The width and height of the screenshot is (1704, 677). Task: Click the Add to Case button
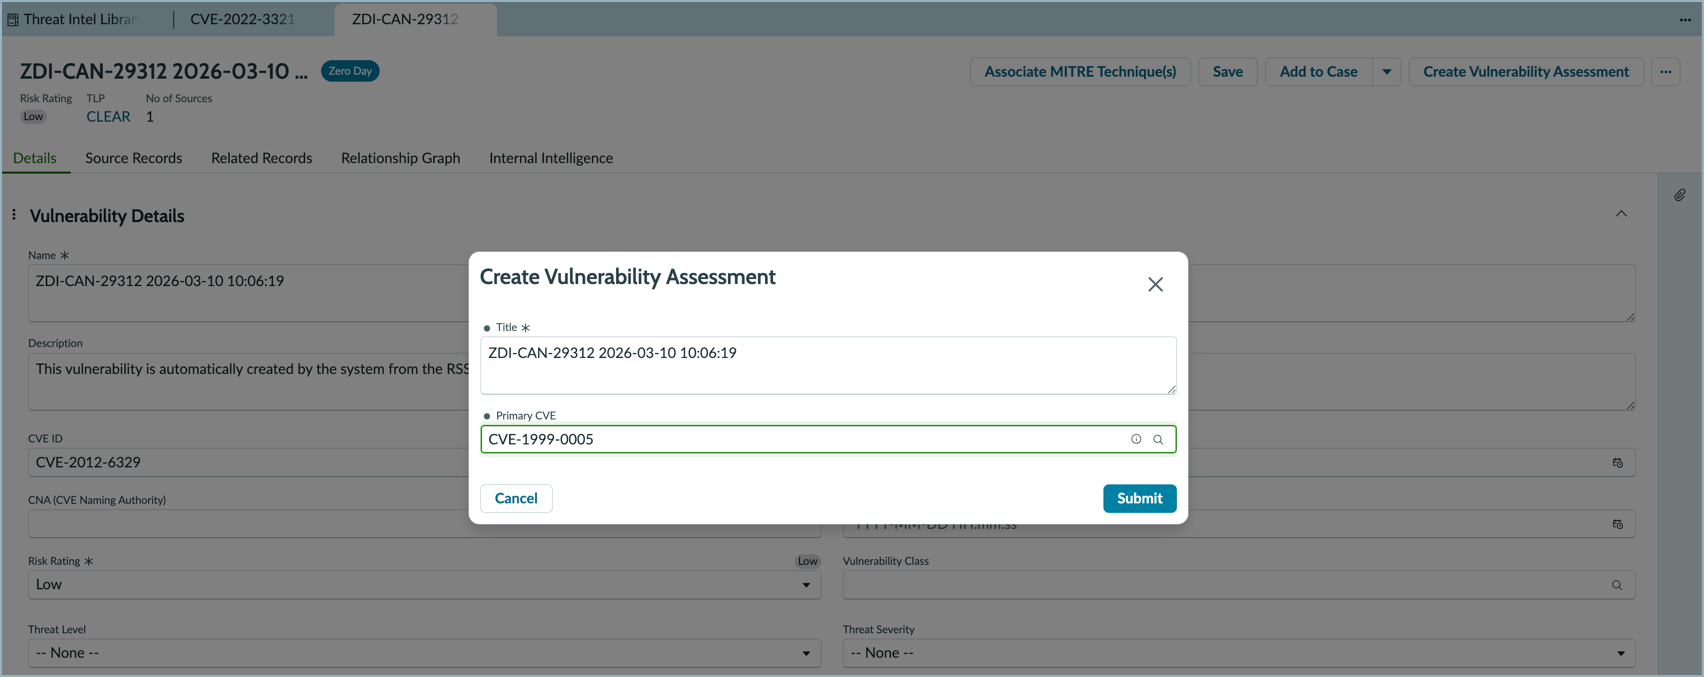click(1319, 72)
